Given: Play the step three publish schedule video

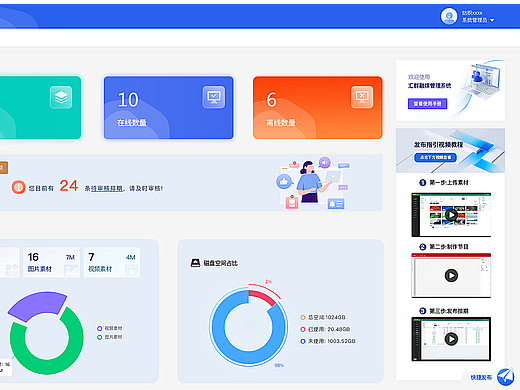Looking at the screenshot, I should tap(451, 339).
